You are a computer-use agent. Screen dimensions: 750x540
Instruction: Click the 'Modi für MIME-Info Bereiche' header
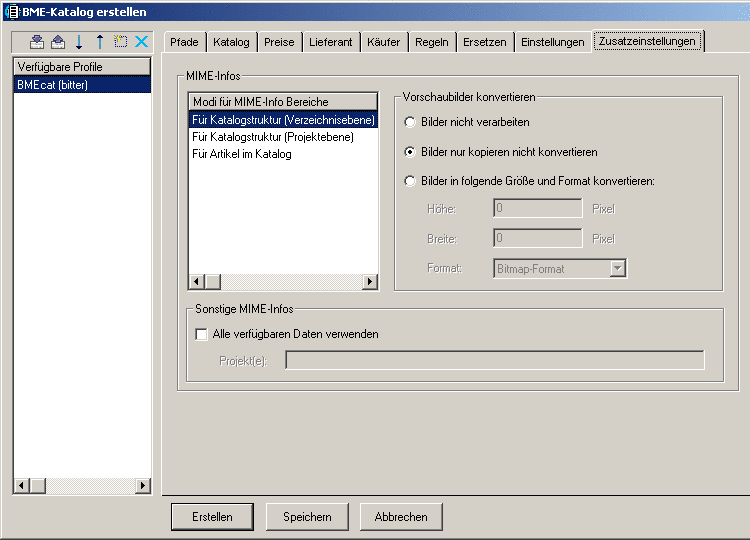coord(283,102)
